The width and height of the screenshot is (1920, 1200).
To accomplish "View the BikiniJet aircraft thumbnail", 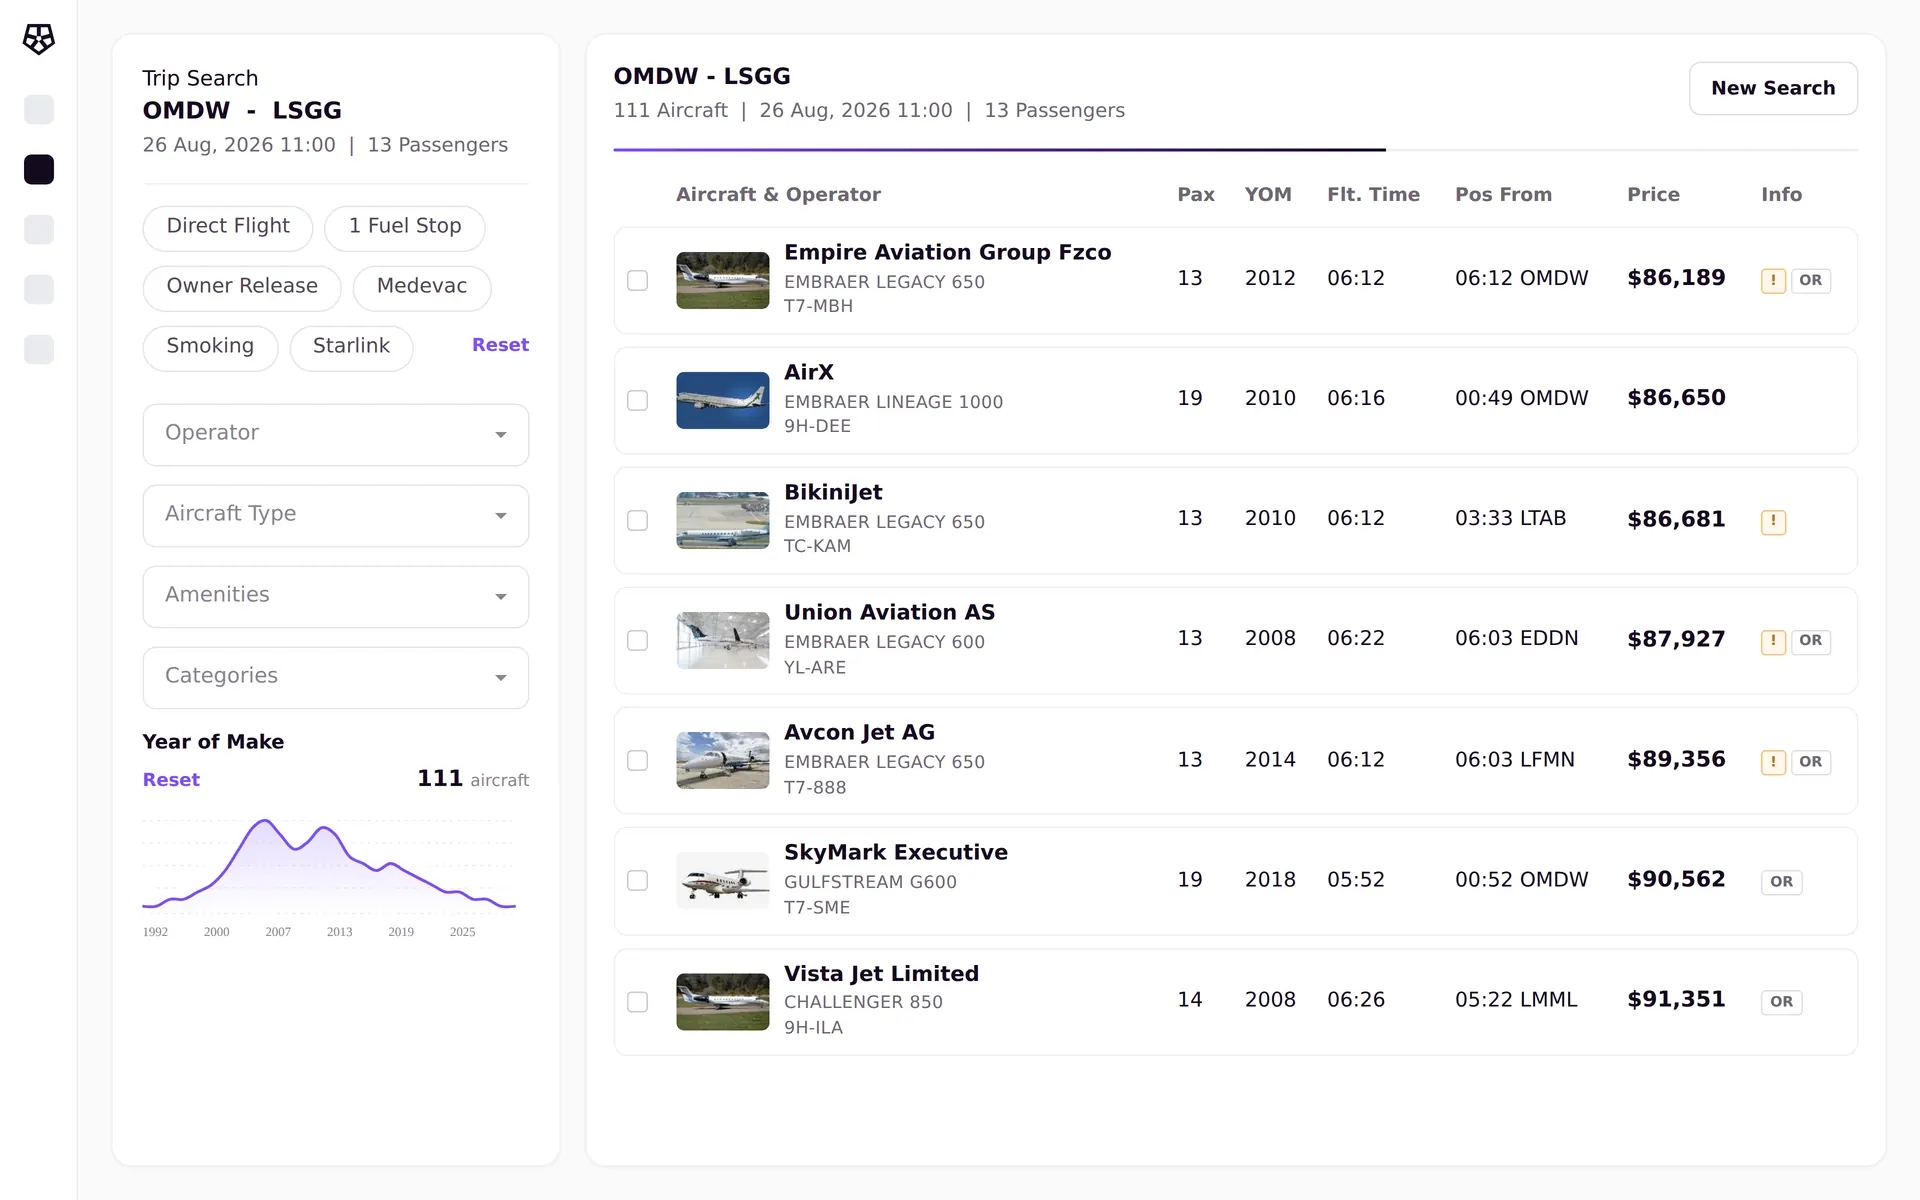I will (722, 520).
